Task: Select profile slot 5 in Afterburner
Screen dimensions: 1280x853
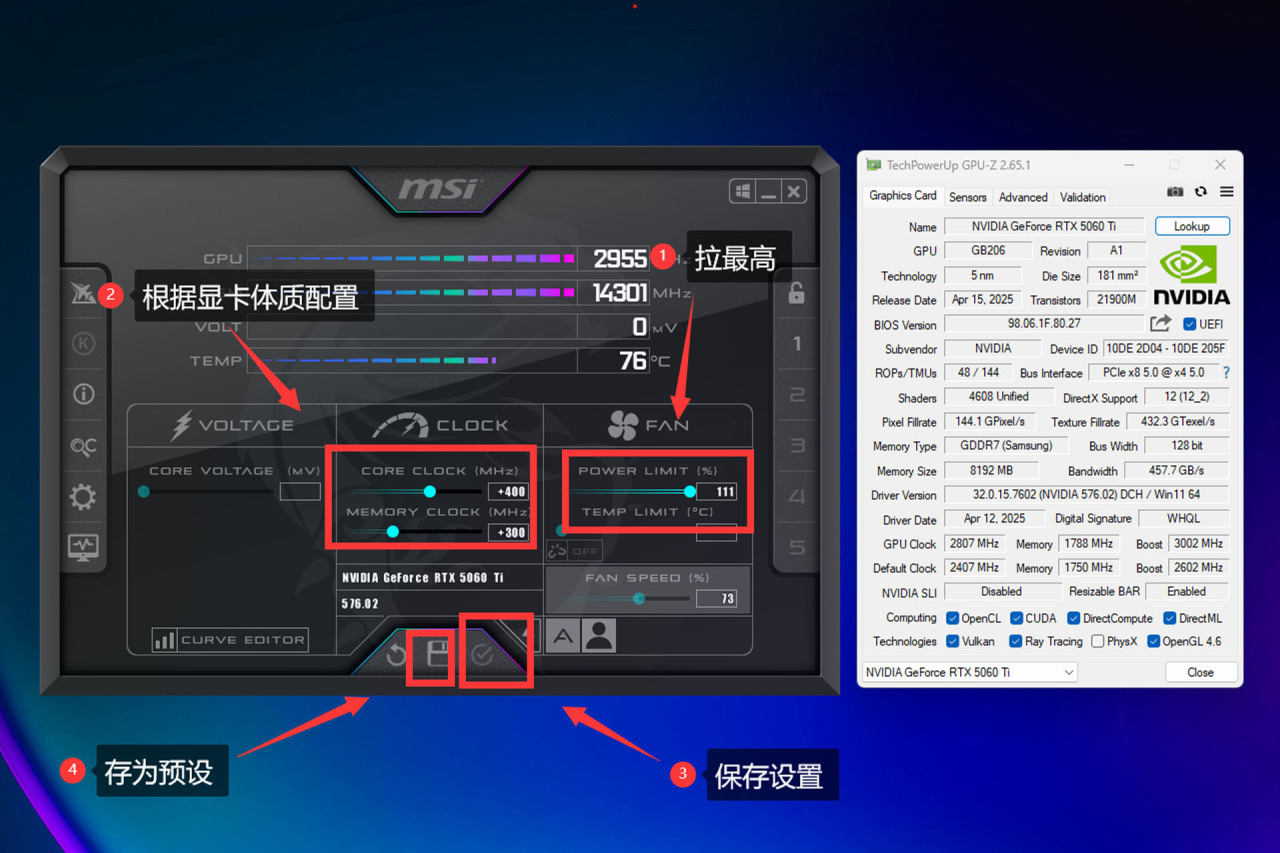Action: click(797, 547)
